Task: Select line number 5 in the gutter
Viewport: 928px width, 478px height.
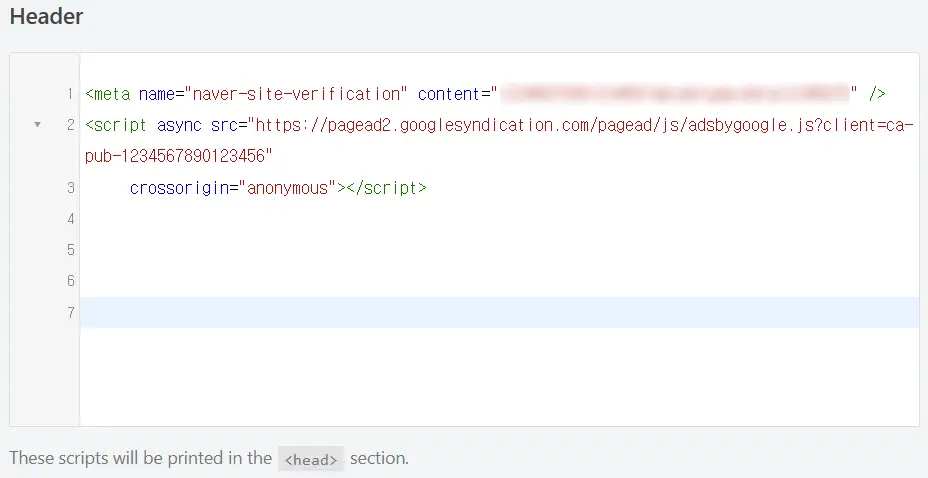Action: click(70, 250)
